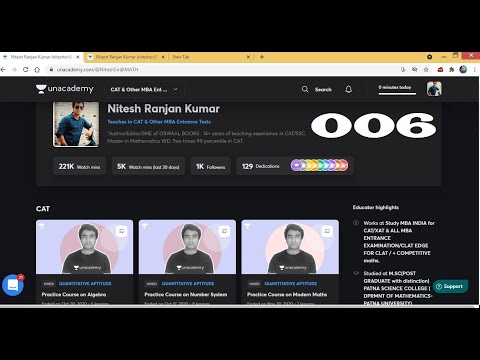Open the Chrome three-dot menu

474,70
